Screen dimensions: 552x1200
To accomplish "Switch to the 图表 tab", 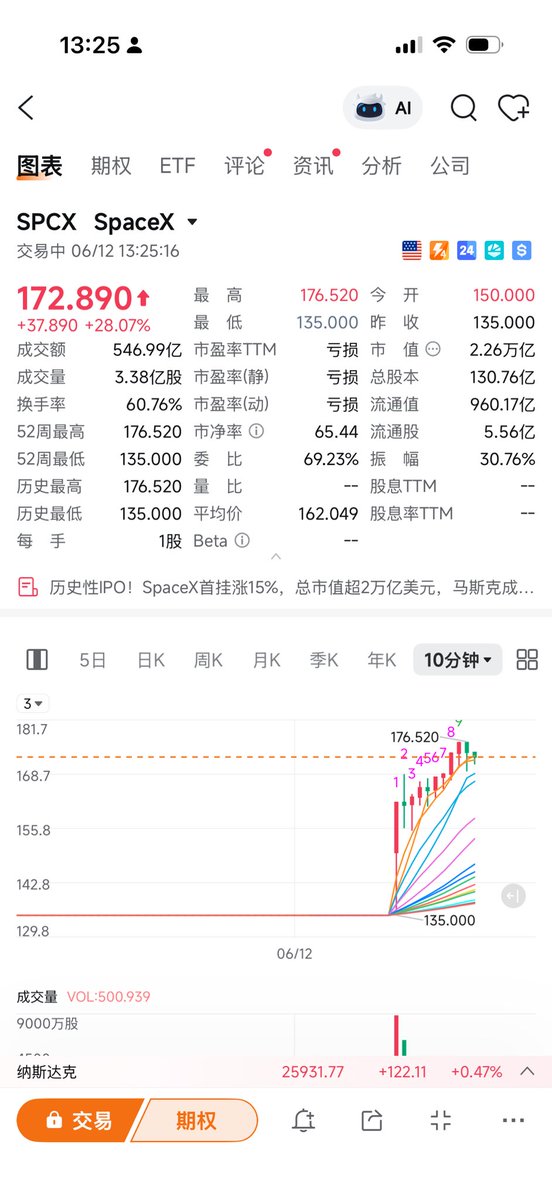I will [x=40, y=166].
